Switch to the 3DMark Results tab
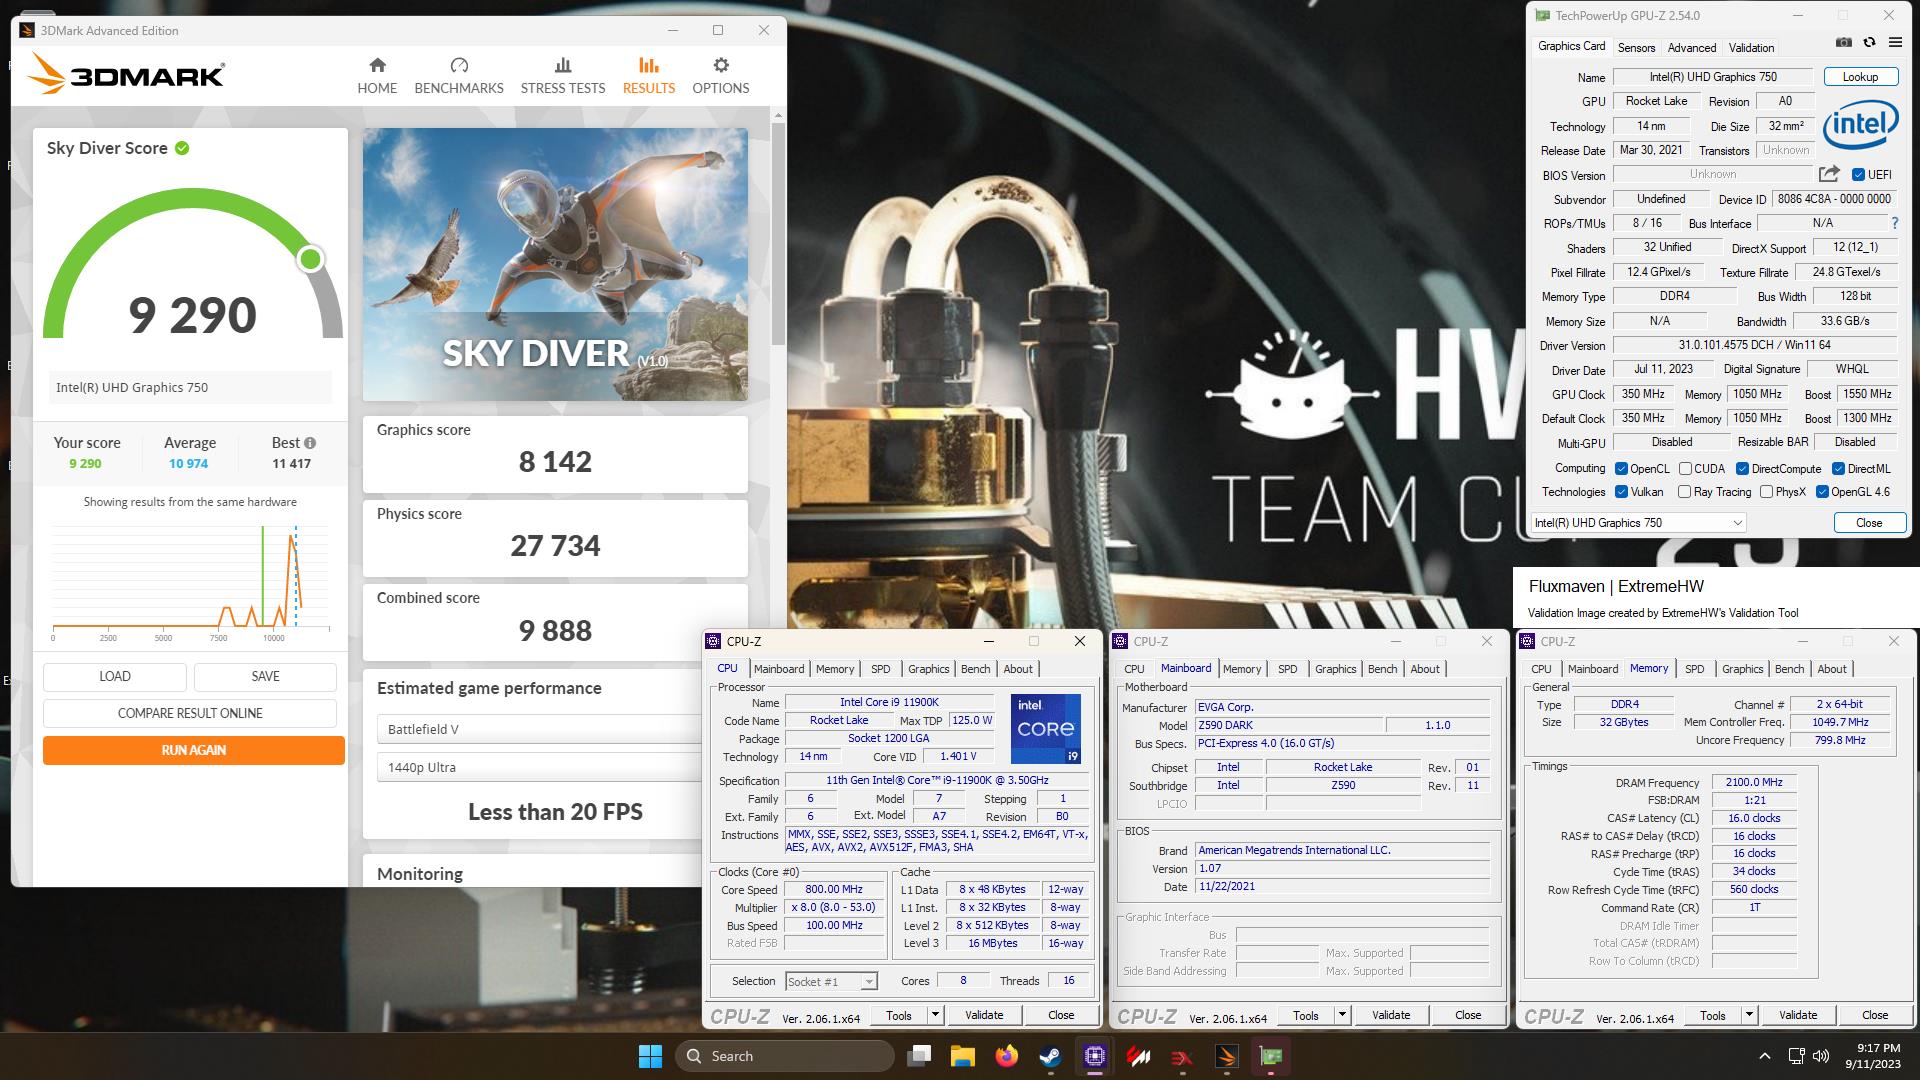This screenshot has height=1080, width=1920. click(x=649, y=76)
